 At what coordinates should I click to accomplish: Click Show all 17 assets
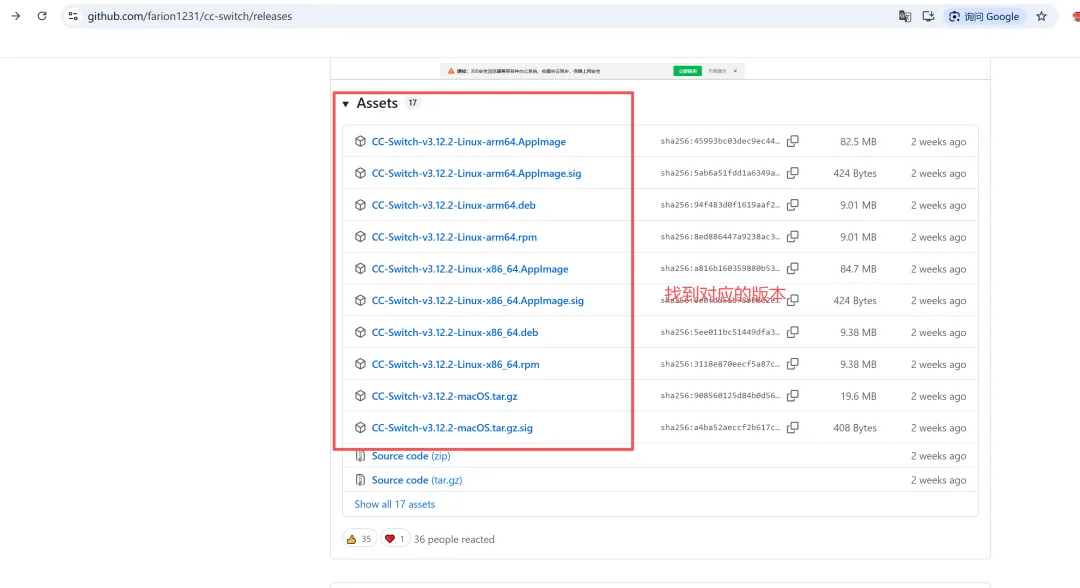coord(395,504)
